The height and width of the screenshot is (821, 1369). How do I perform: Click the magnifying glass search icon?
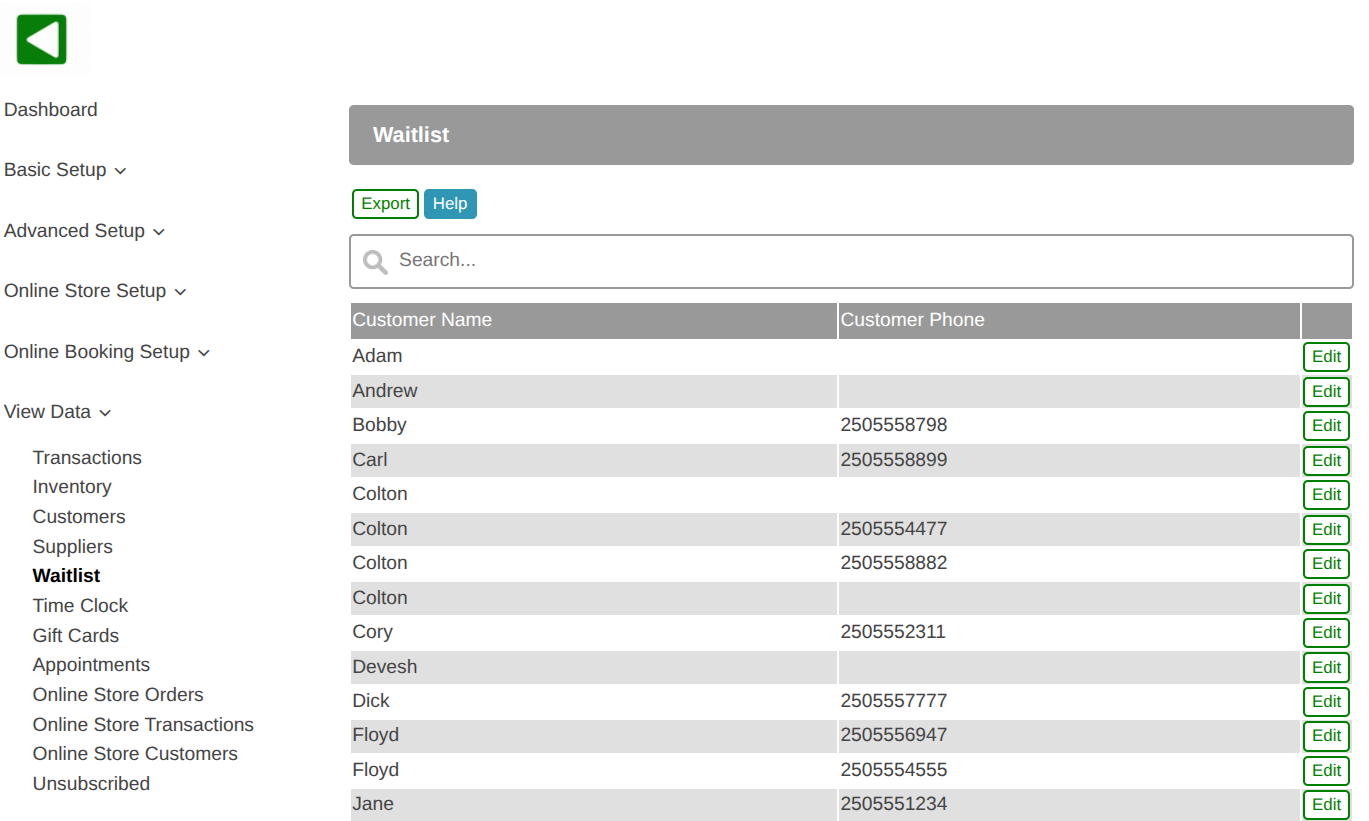pyautogui.click(x=375, y=262)
